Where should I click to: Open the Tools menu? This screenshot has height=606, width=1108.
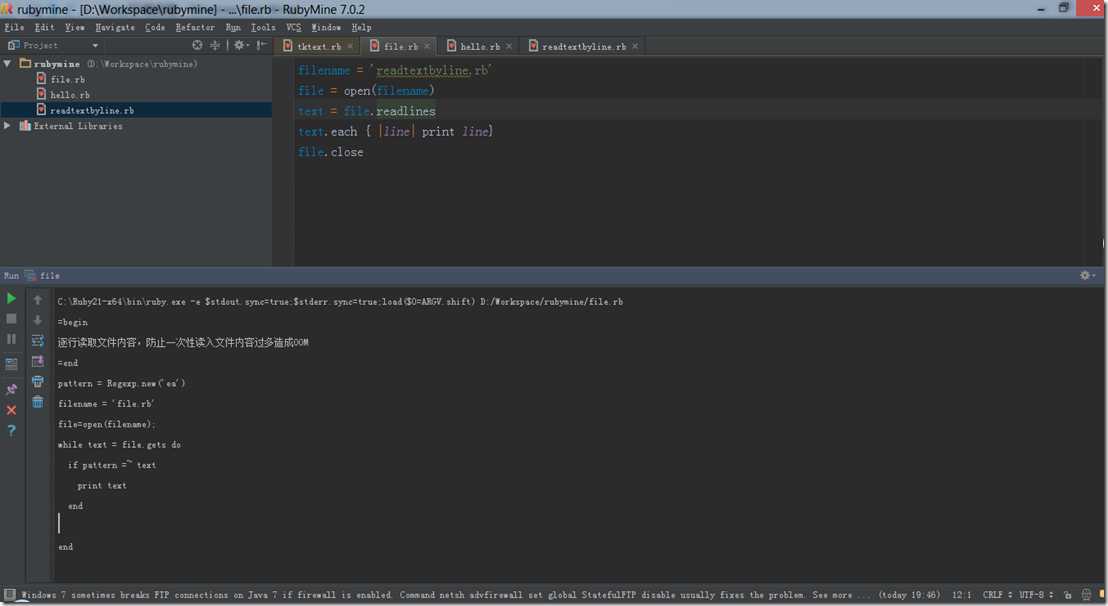tap(263, 28)
